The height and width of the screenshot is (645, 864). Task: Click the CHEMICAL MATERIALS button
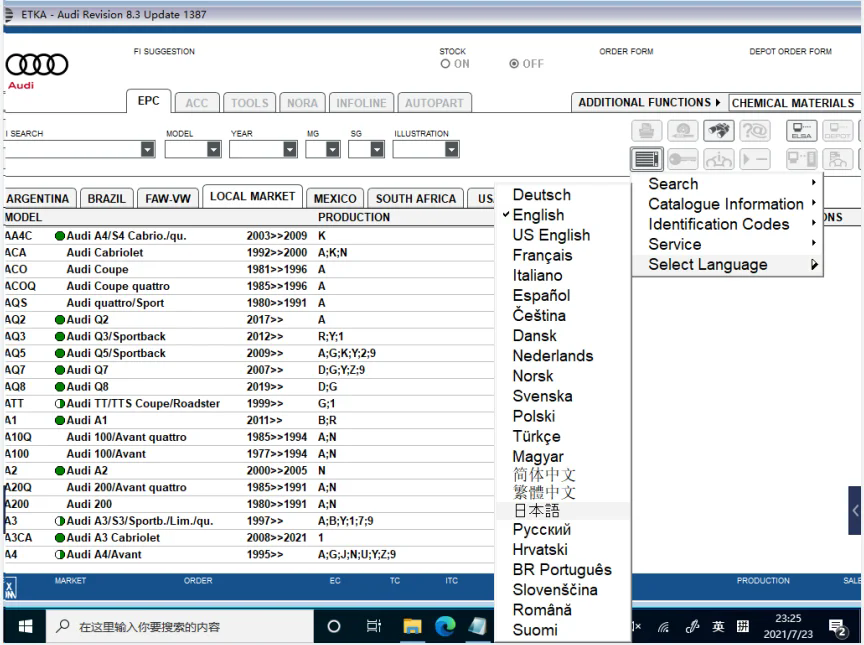(793, 102)
